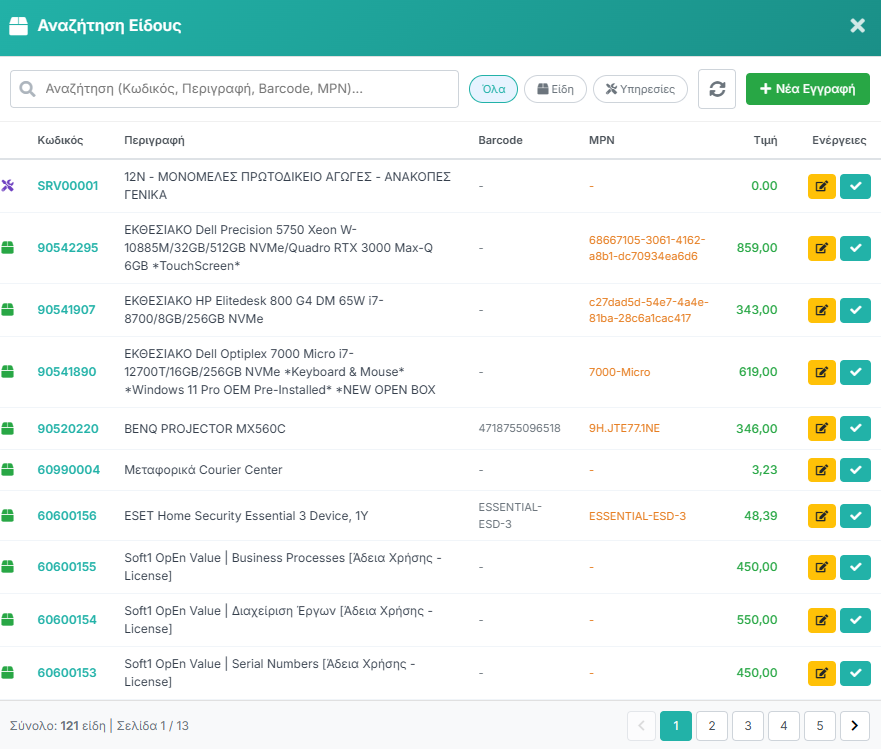Viewport: 881px width, 749px height.
Task: Filter list by Υπηρεσίες
Action: coord(640,89)
